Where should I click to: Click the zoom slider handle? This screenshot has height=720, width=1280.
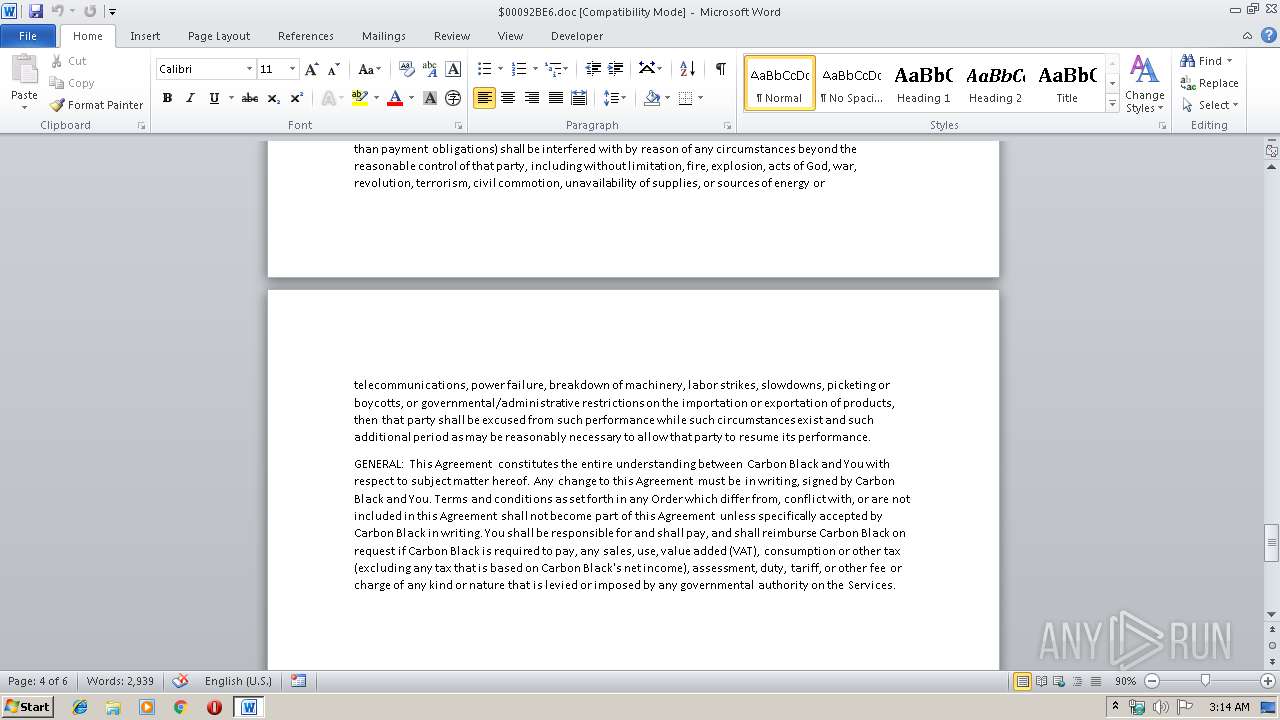(1205, 681)
